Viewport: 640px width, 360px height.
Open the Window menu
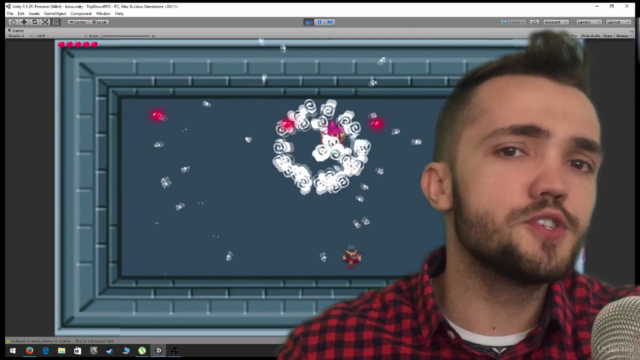click(103, 13)
